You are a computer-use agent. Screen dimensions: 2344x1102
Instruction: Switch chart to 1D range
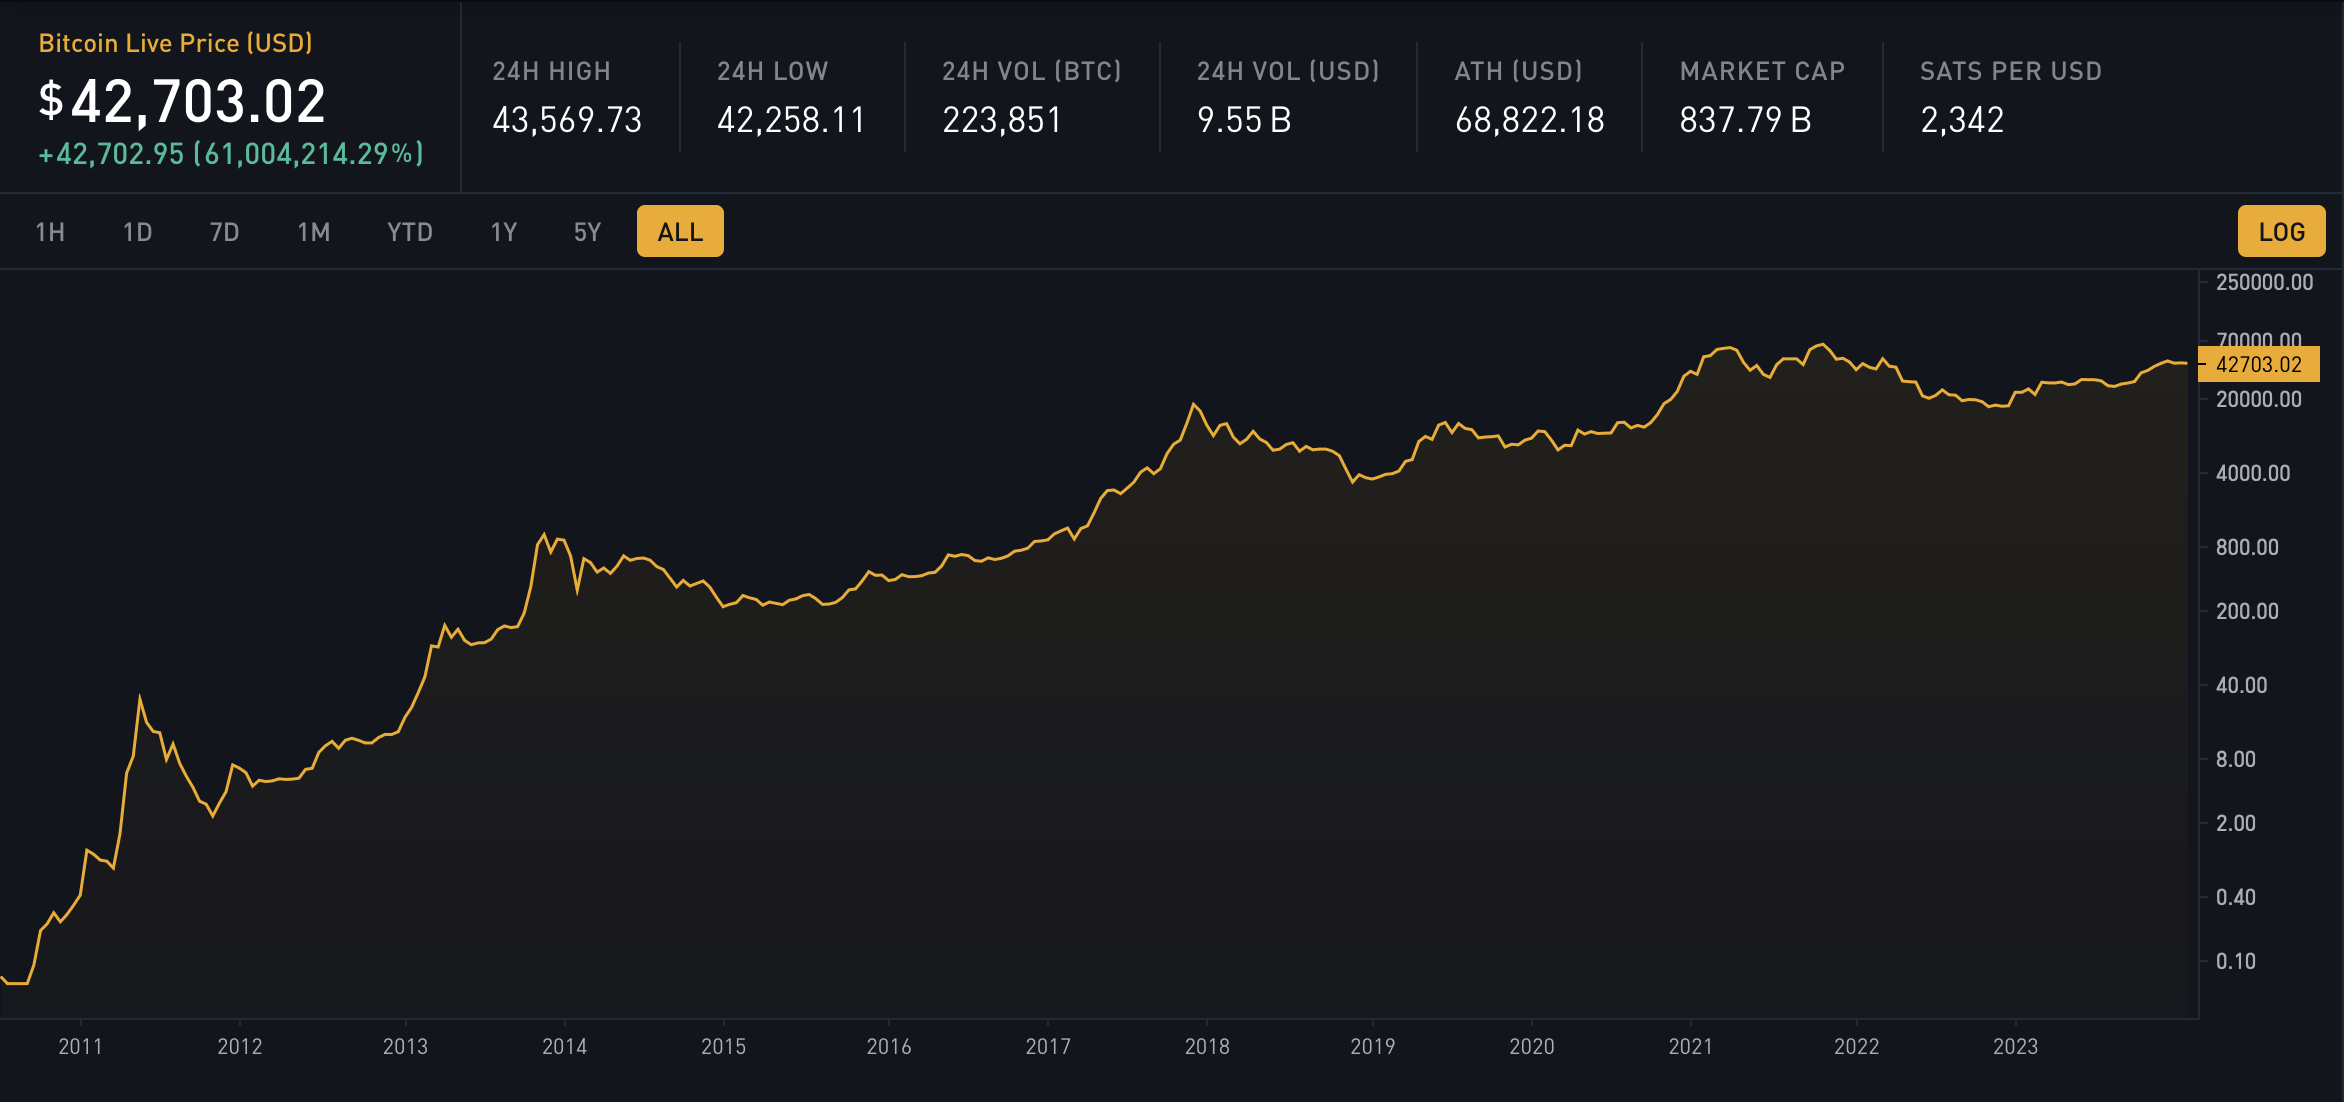point(137,232)
